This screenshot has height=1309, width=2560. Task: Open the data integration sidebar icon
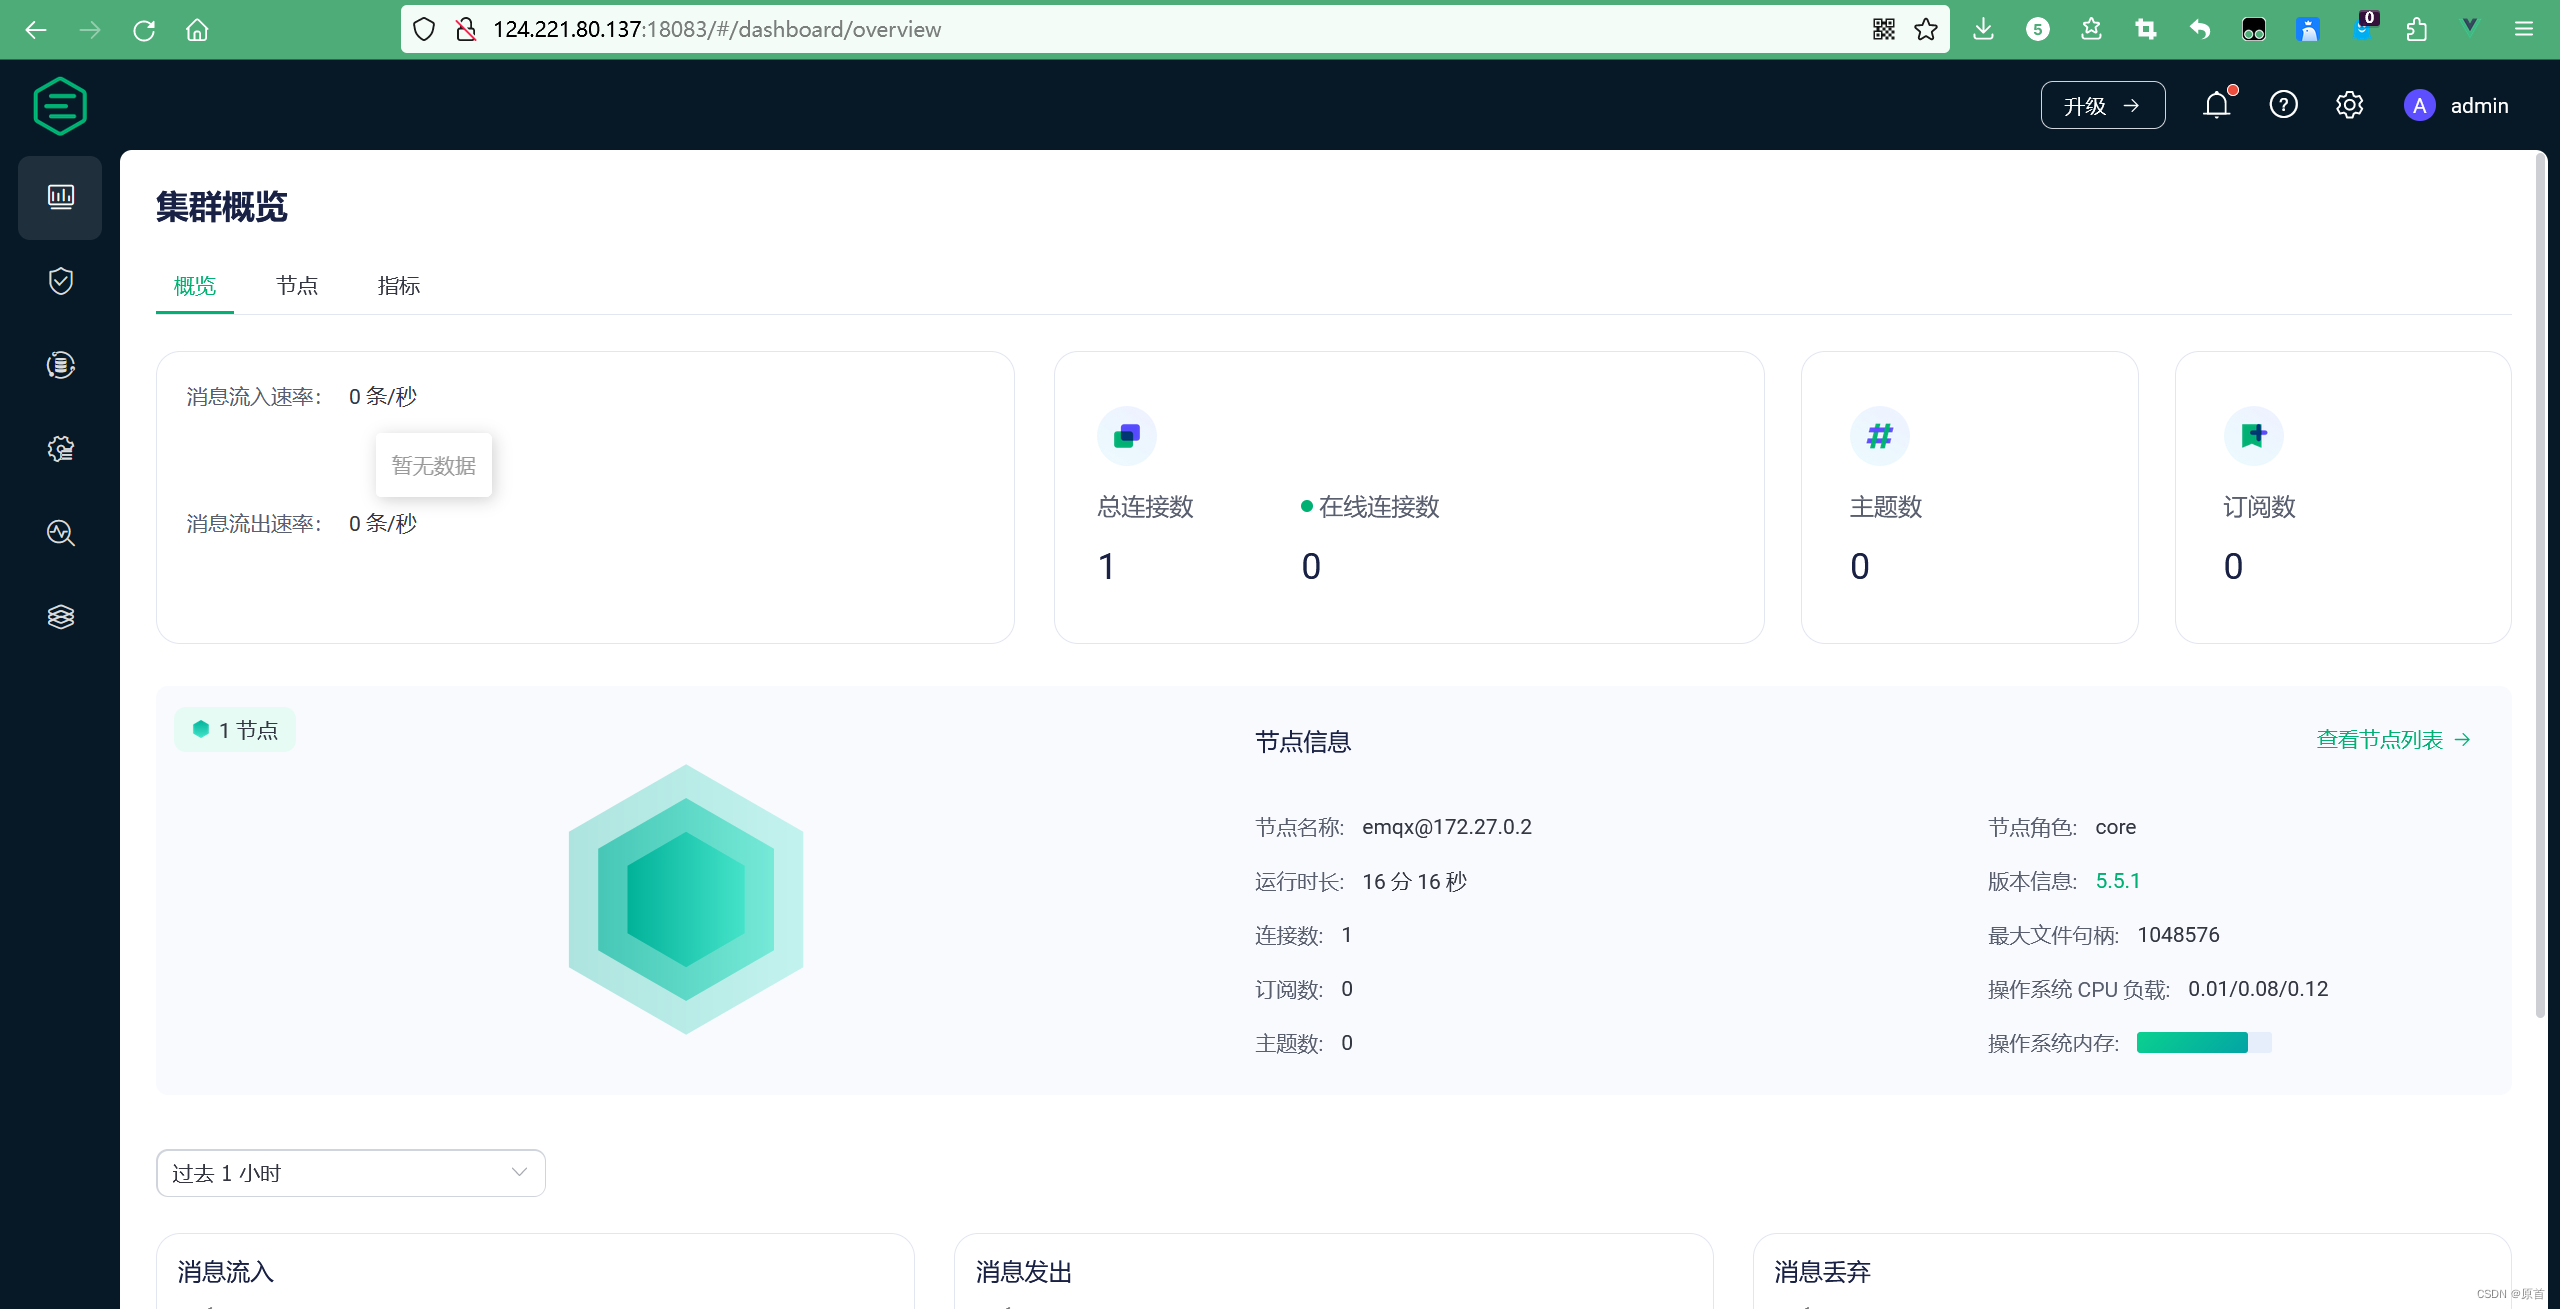[x=60, y=365]
